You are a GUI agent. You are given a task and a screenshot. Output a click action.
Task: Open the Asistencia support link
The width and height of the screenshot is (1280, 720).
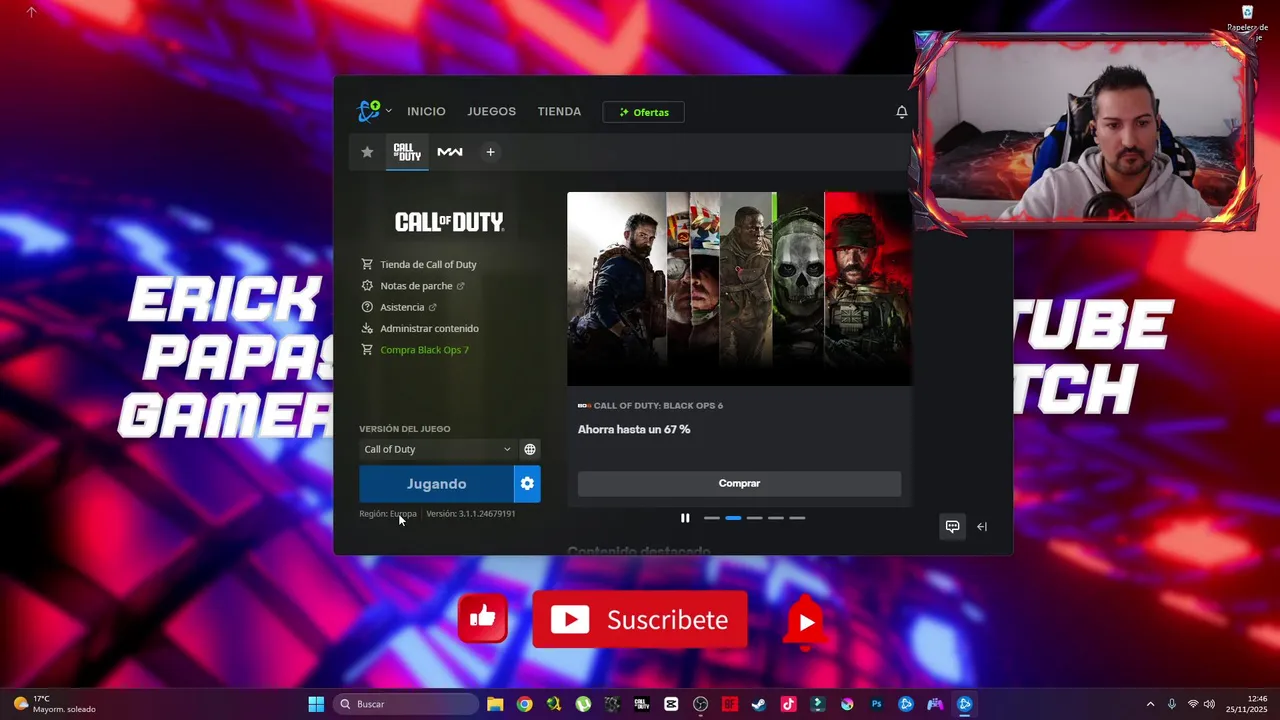point(402,307)
